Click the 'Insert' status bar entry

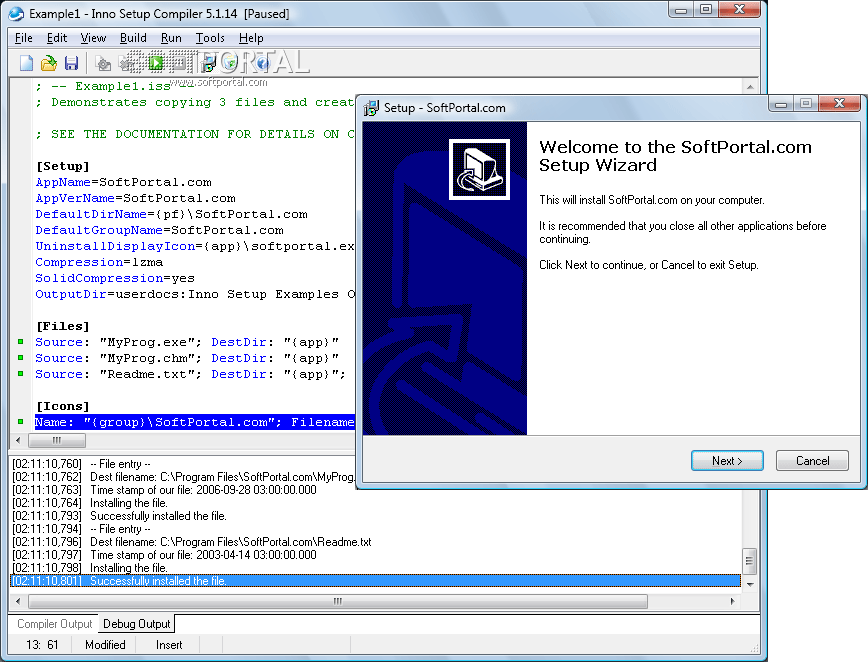point(169,645)
